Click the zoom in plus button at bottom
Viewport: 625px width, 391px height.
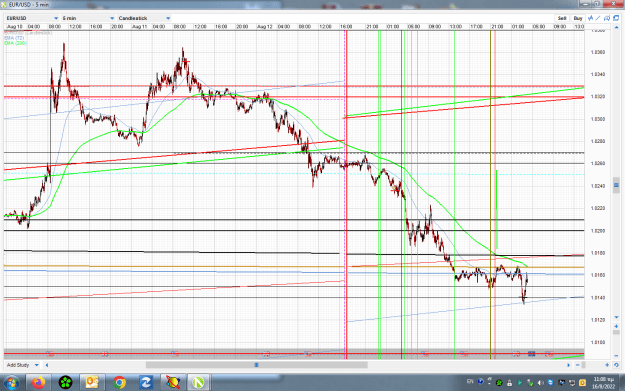[x=607, y=365]
